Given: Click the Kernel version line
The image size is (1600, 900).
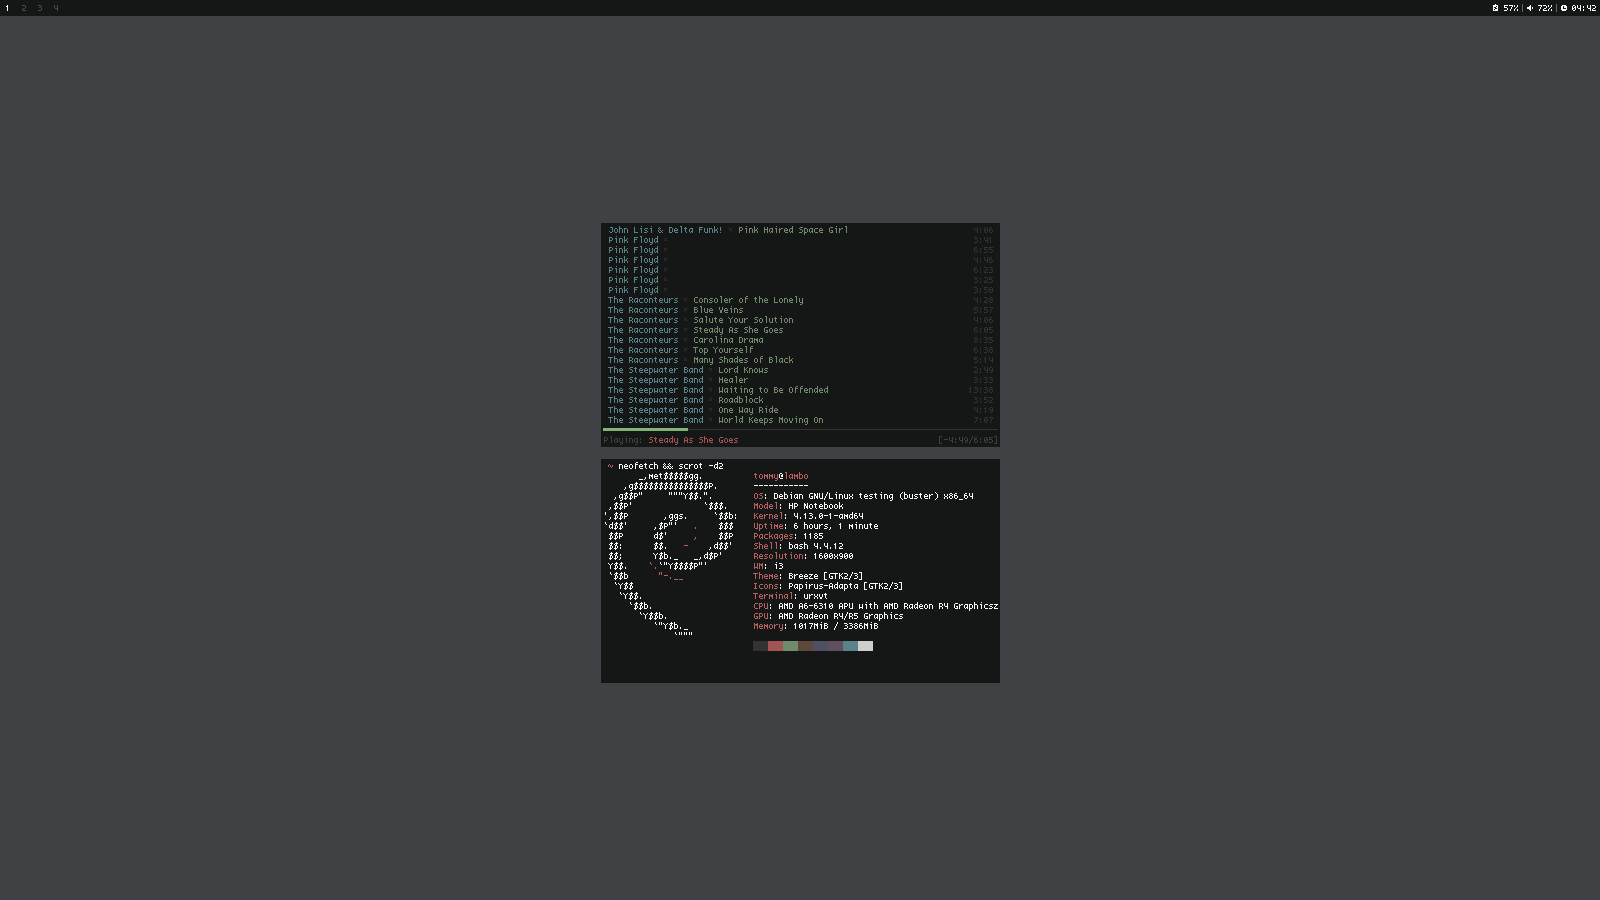Looking at the screenshot, I should click(x=808, y=516).
